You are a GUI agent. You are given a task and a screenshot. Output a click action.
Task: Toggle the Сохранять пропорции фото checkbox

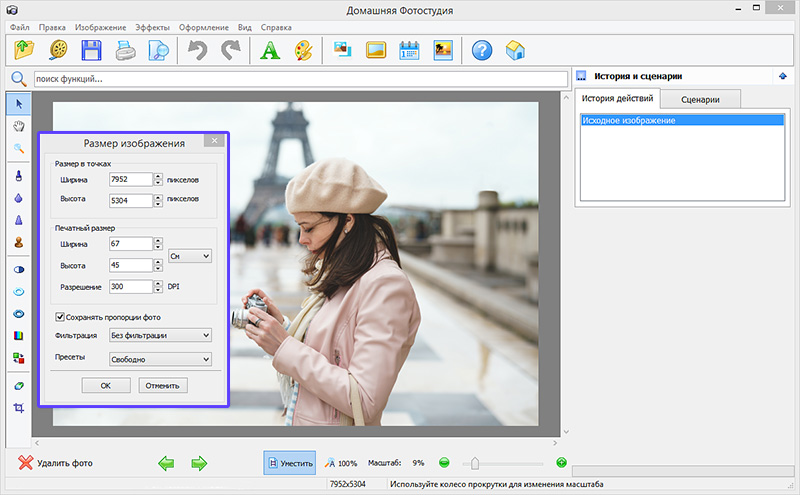click(x=60, y=317)
